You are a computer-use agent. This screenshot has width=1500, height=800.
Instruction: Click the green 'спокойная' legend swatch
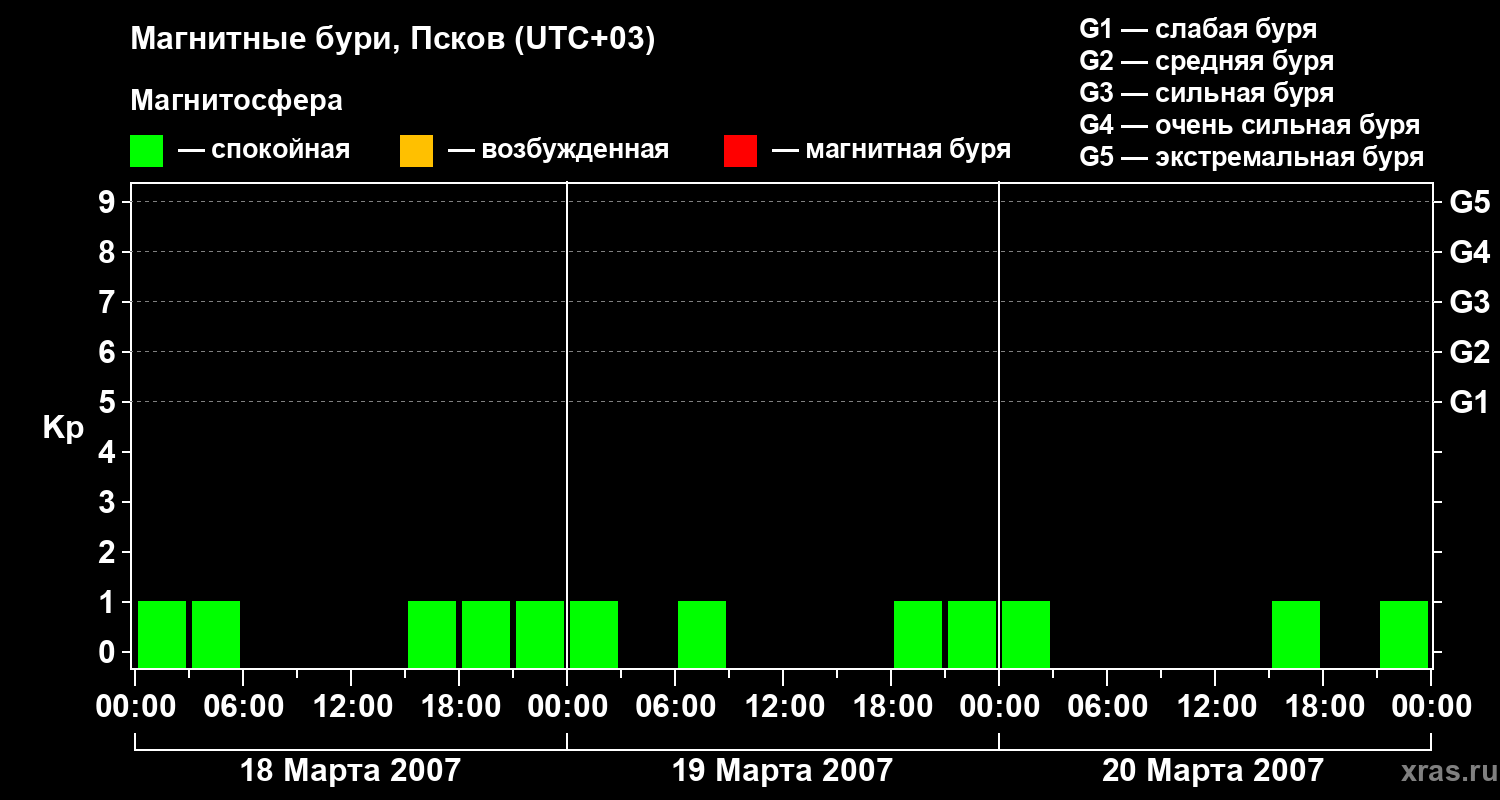coord(146,151)
